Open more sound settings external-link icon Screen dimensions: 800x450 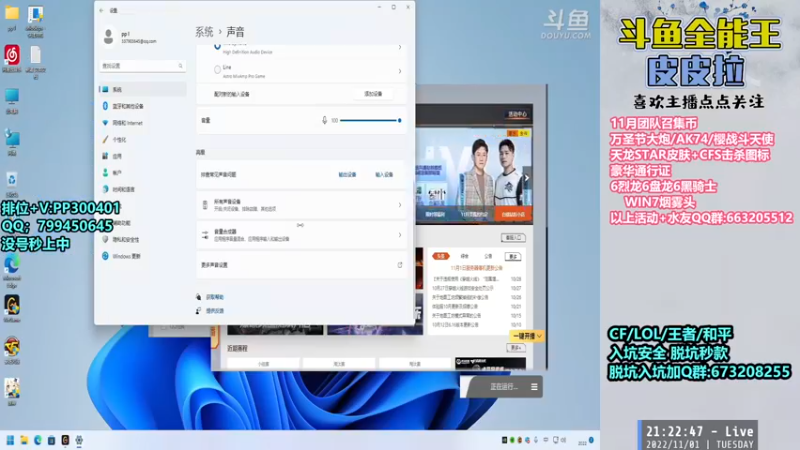399,265
